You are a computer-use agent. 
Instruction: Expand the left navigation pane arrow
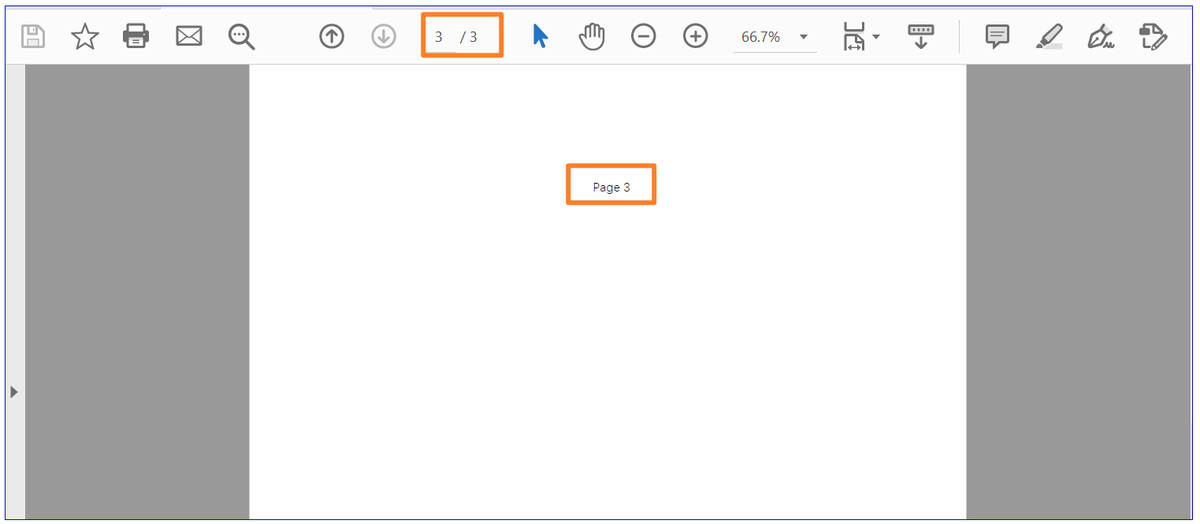coord(14,392)
